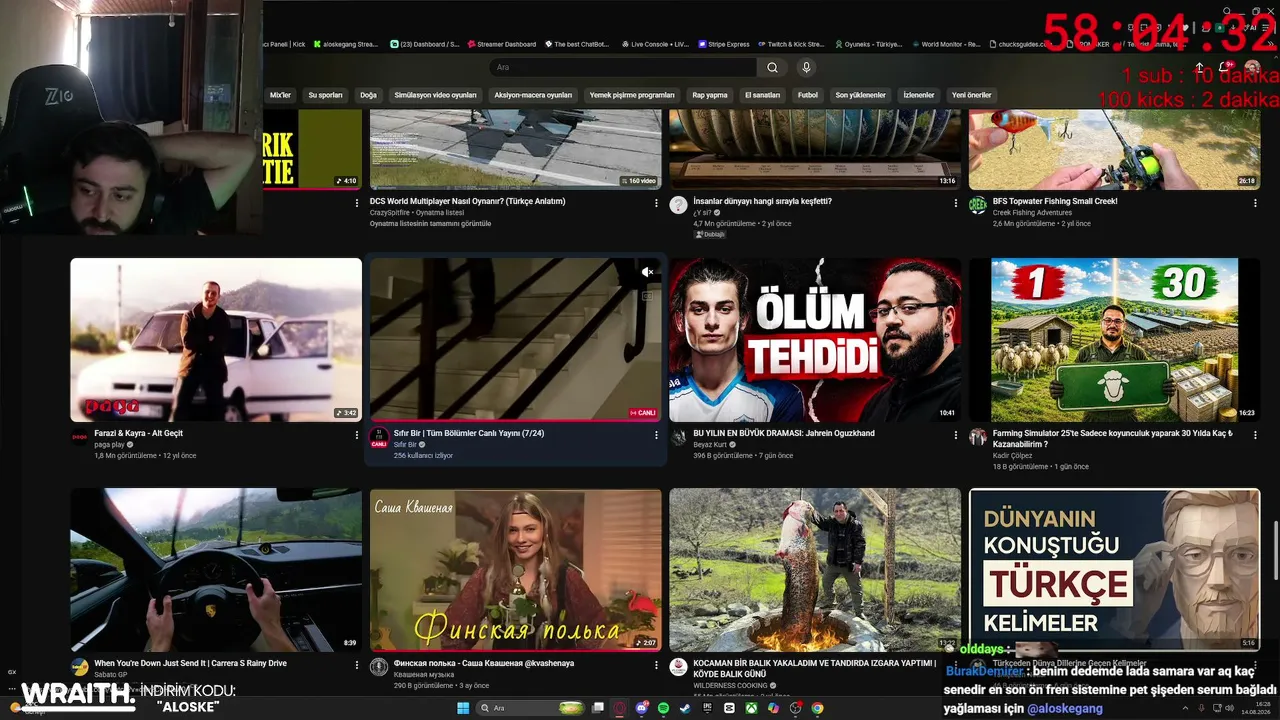
Task: Open the YouTube account avatar menu
Action: 1252,68
